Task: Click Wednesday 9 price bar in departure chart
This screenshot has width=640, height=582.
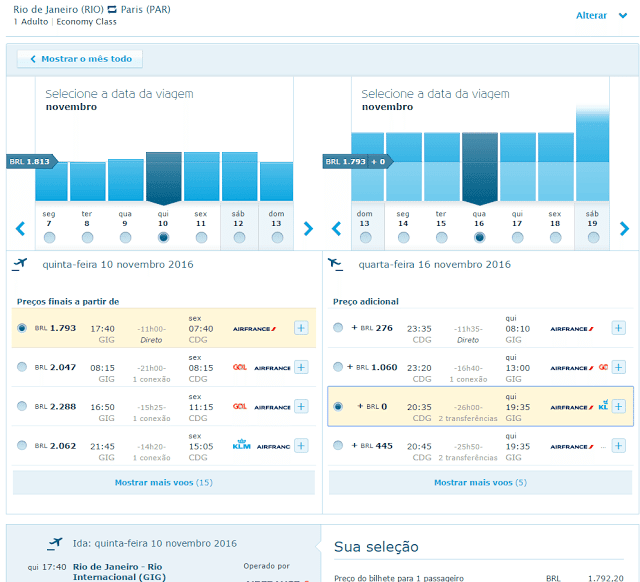Action: pyautogui.click(x=126, y=180)
